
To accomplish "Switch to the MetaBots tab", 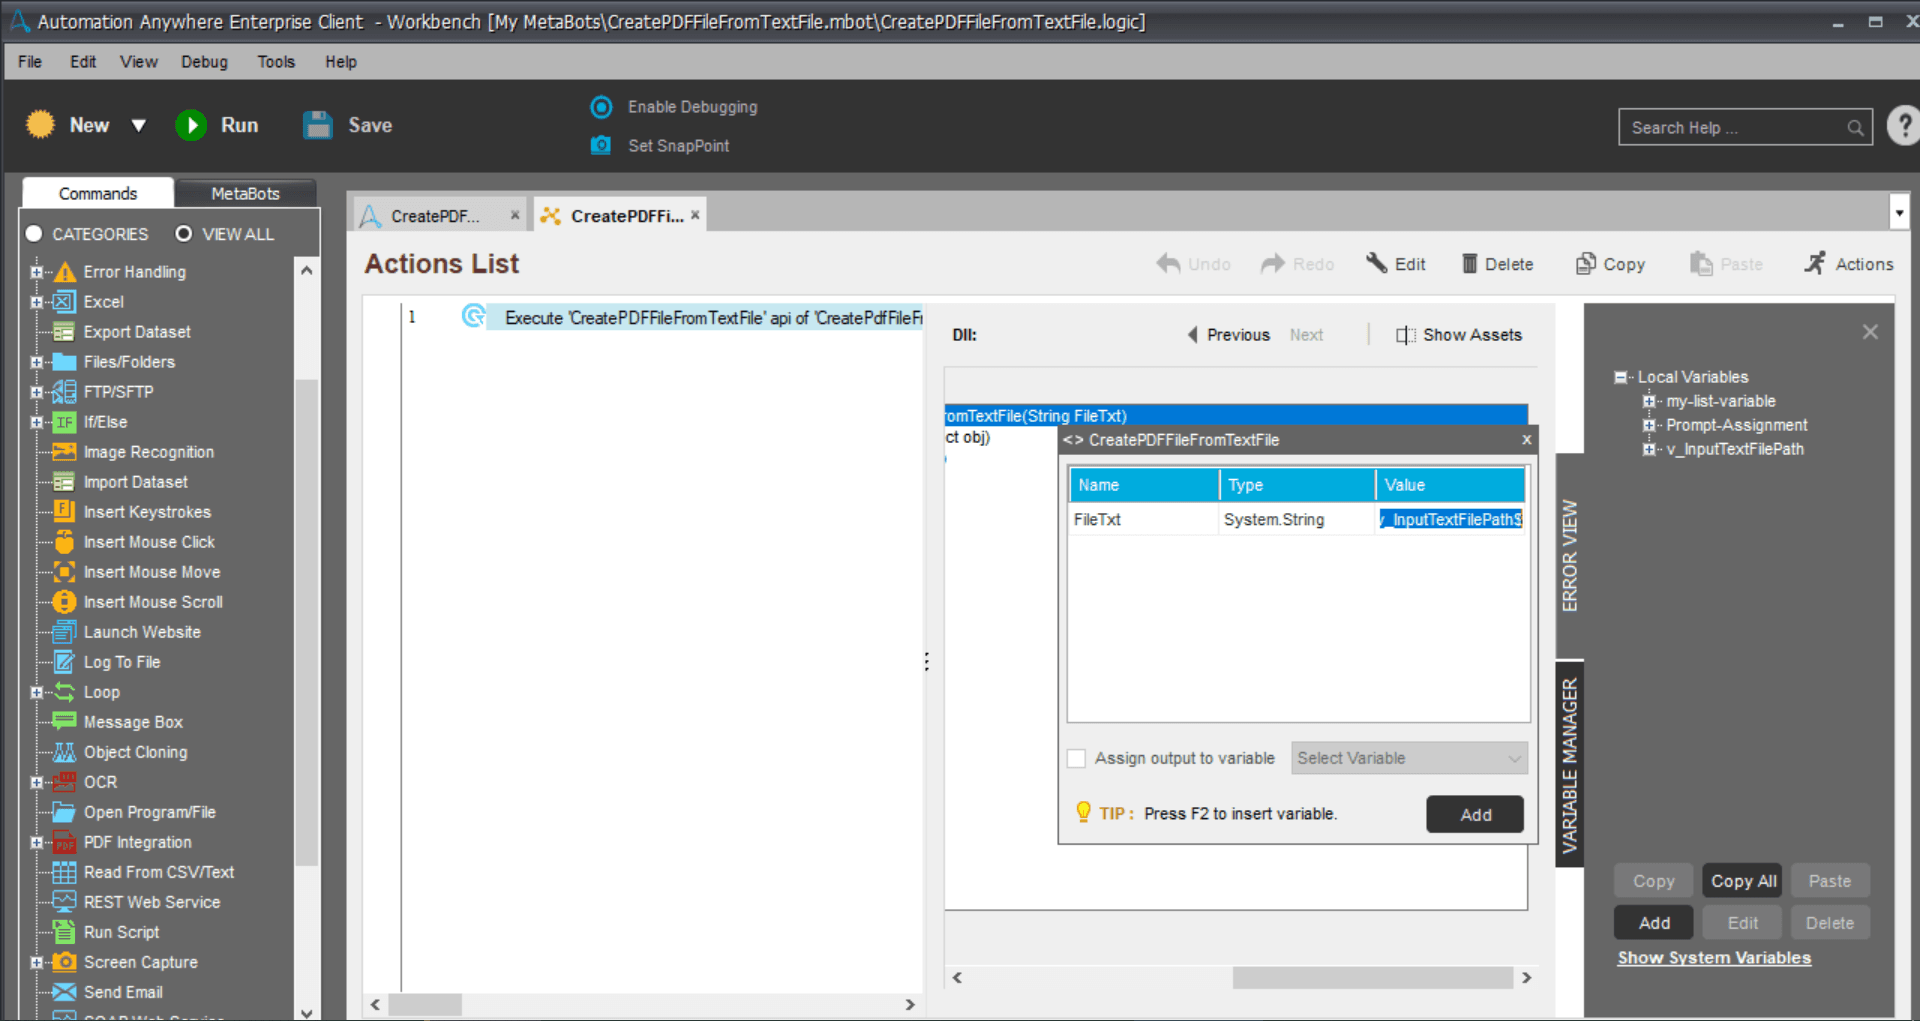I will click(x=245, y=193).
